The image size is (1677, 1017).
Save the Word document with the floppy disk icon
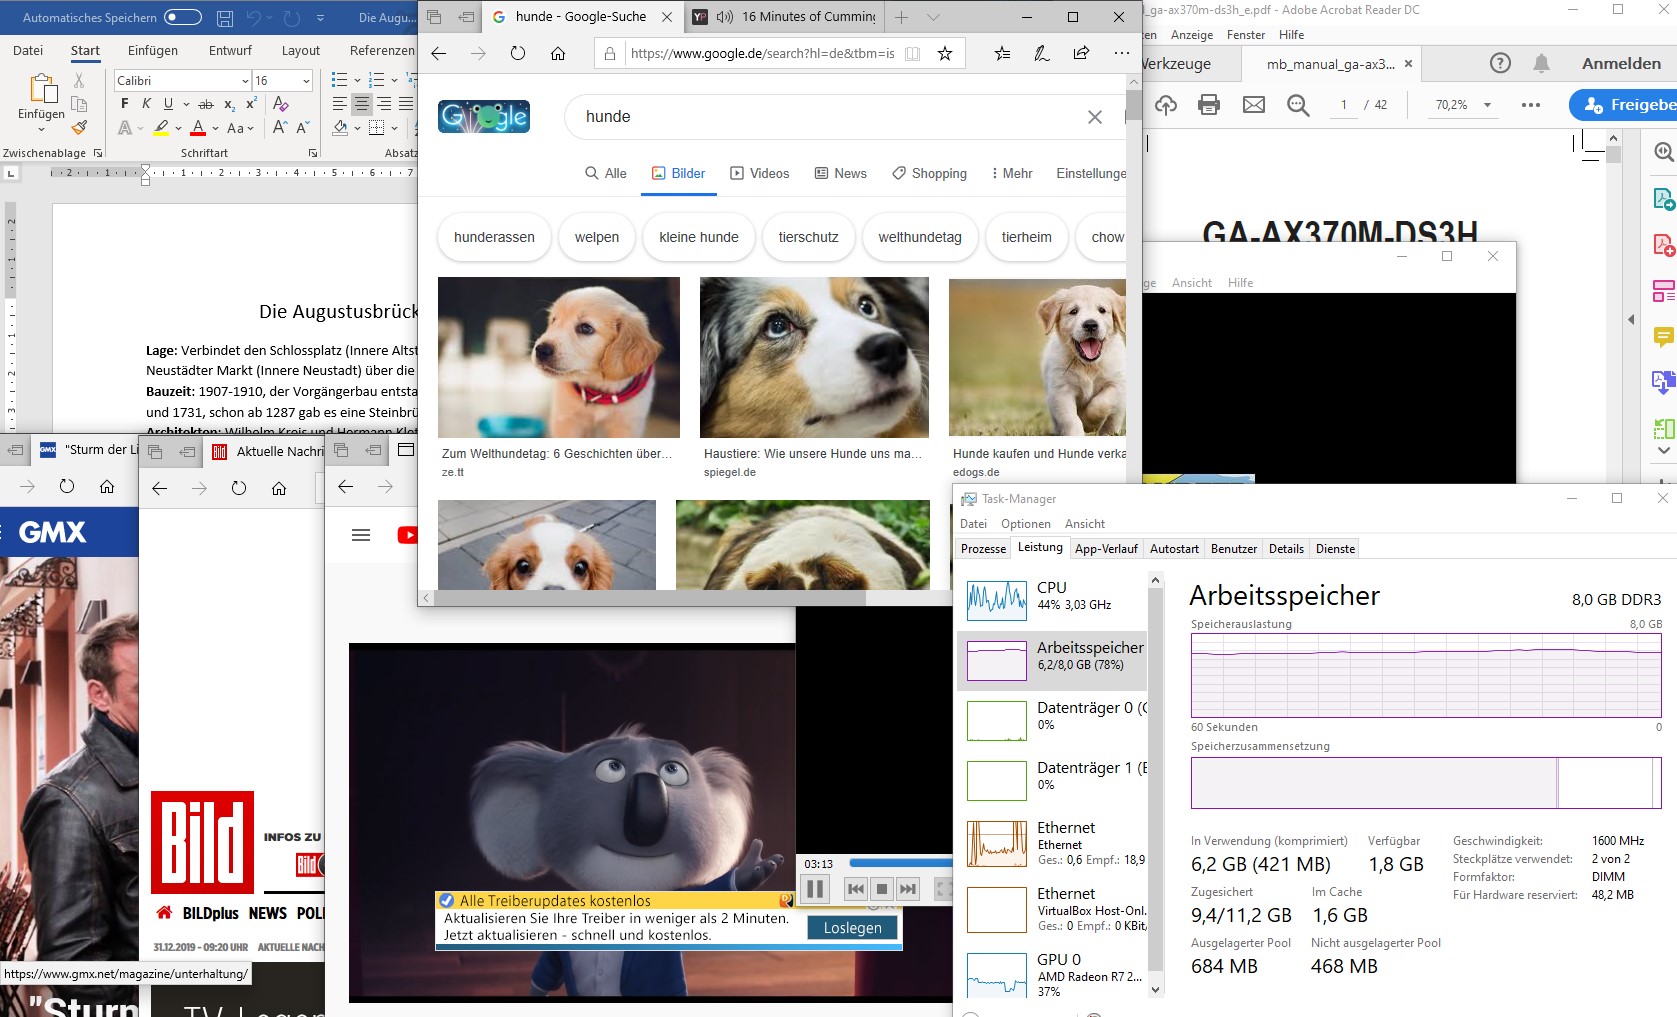[x=225, y=18]
